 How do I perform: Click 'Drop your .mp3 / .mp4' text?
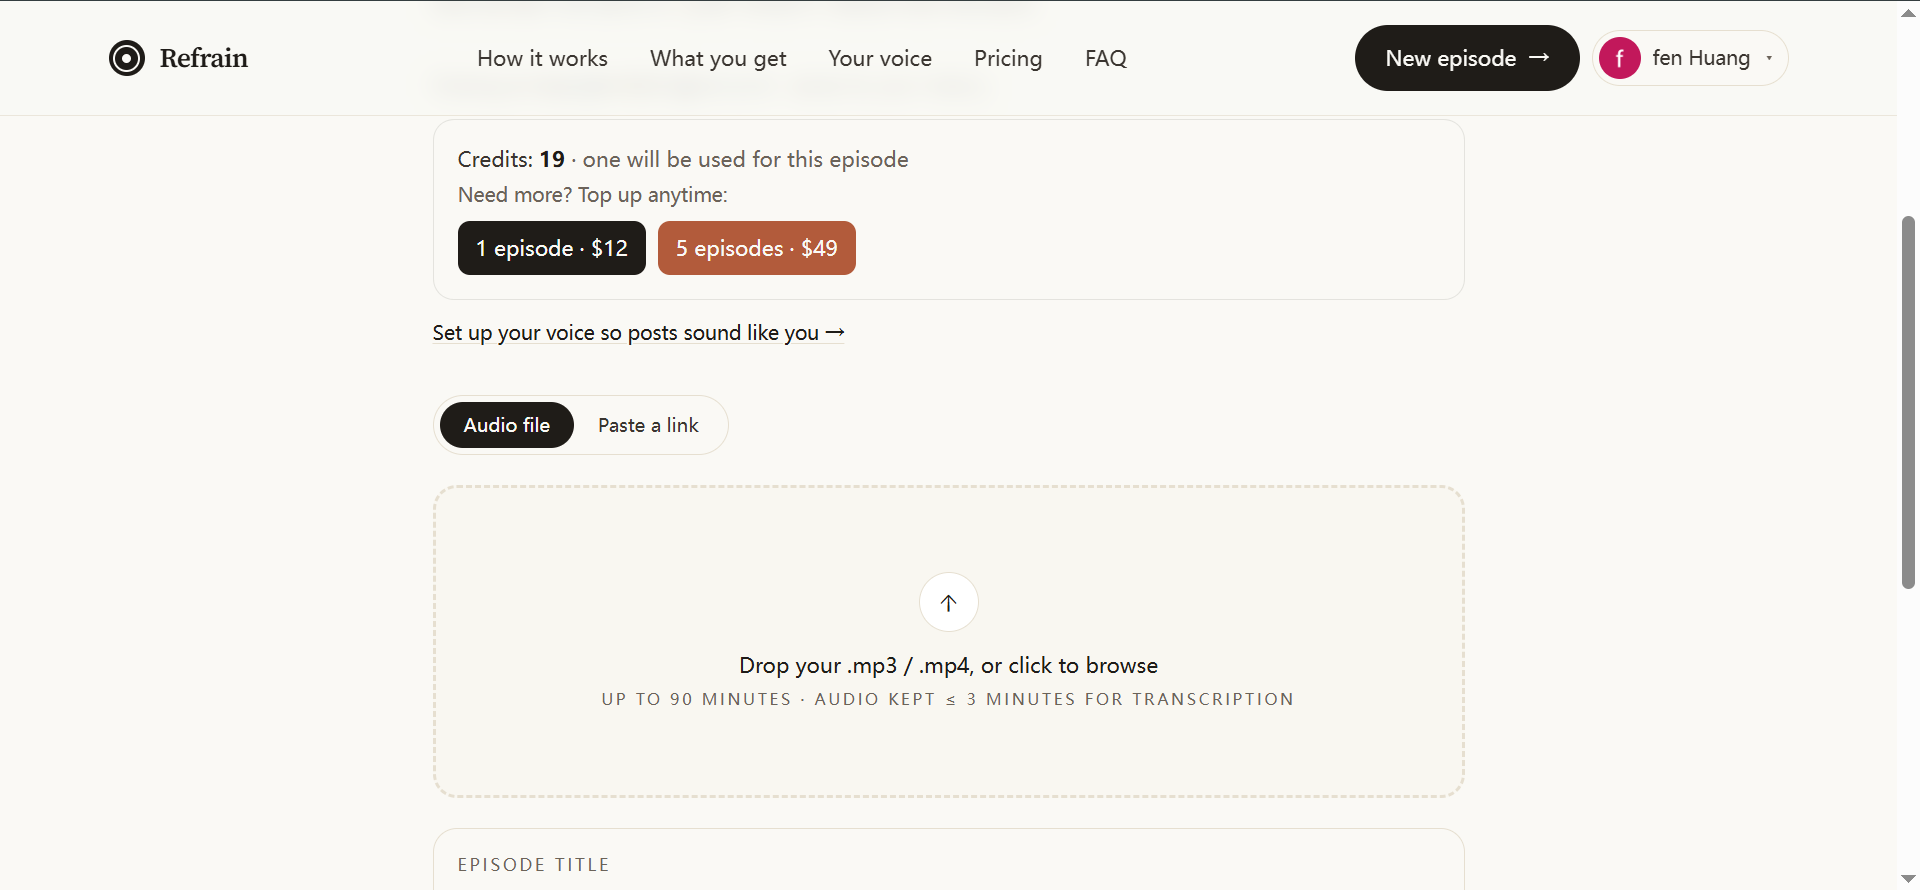(x=949, y=665)
